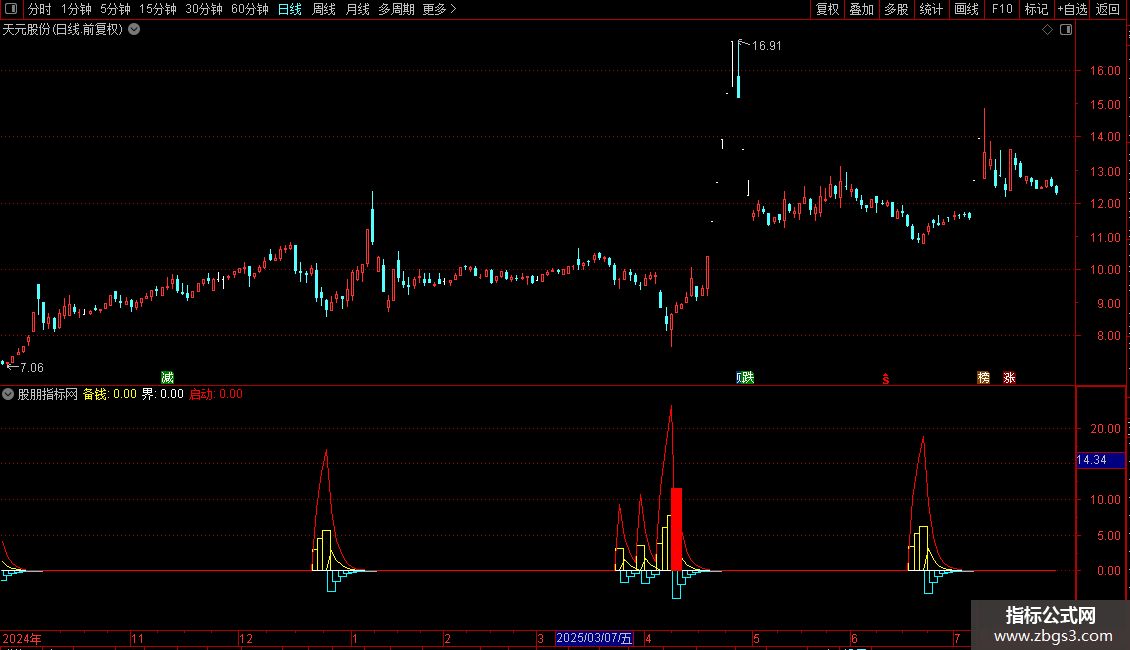This screenshot has height=650, width=1130.
Task: Click the 14.34 indicator axis value tag
Action: coord(1100,460)
